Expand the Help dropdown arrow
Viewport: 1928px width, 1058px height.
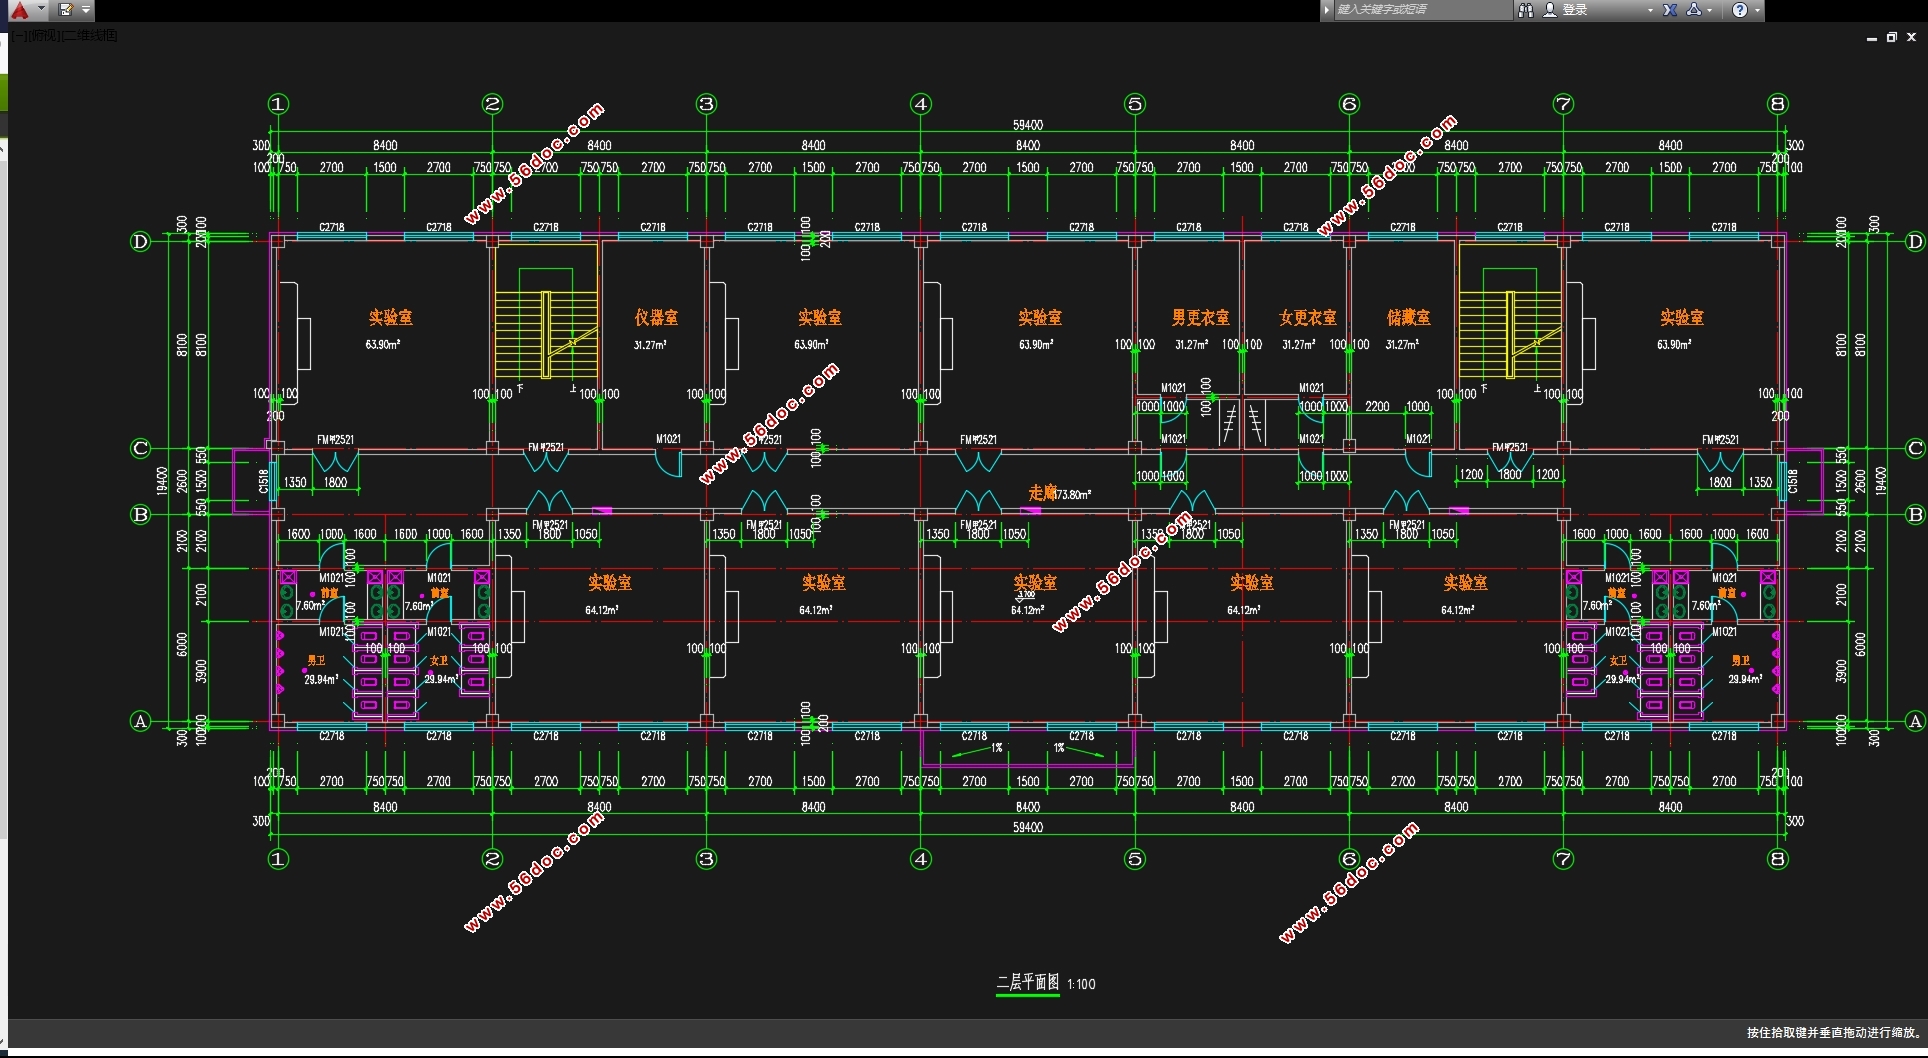[x=1757, y=10]
